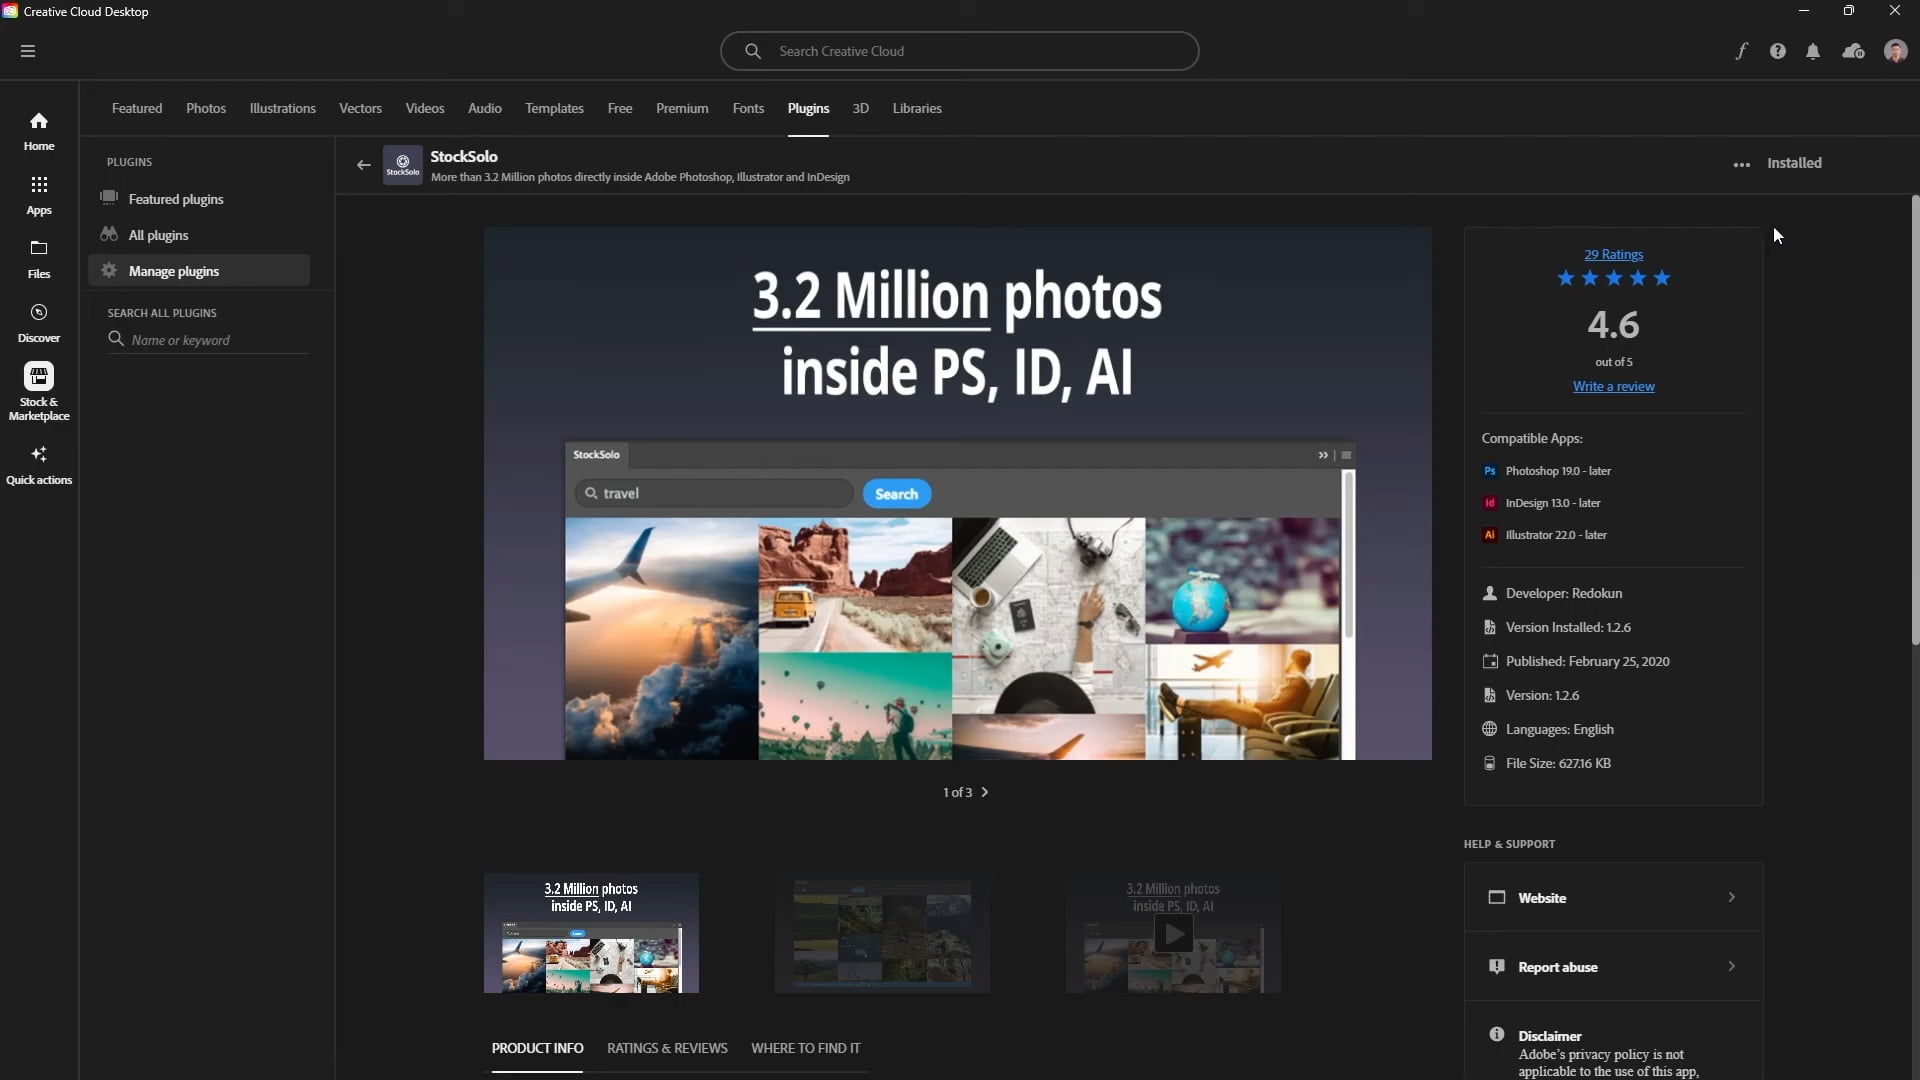The height and width of the screenshot is (1080, 1920).
Task: Click the Write a review link
Action: (1614, 386)
